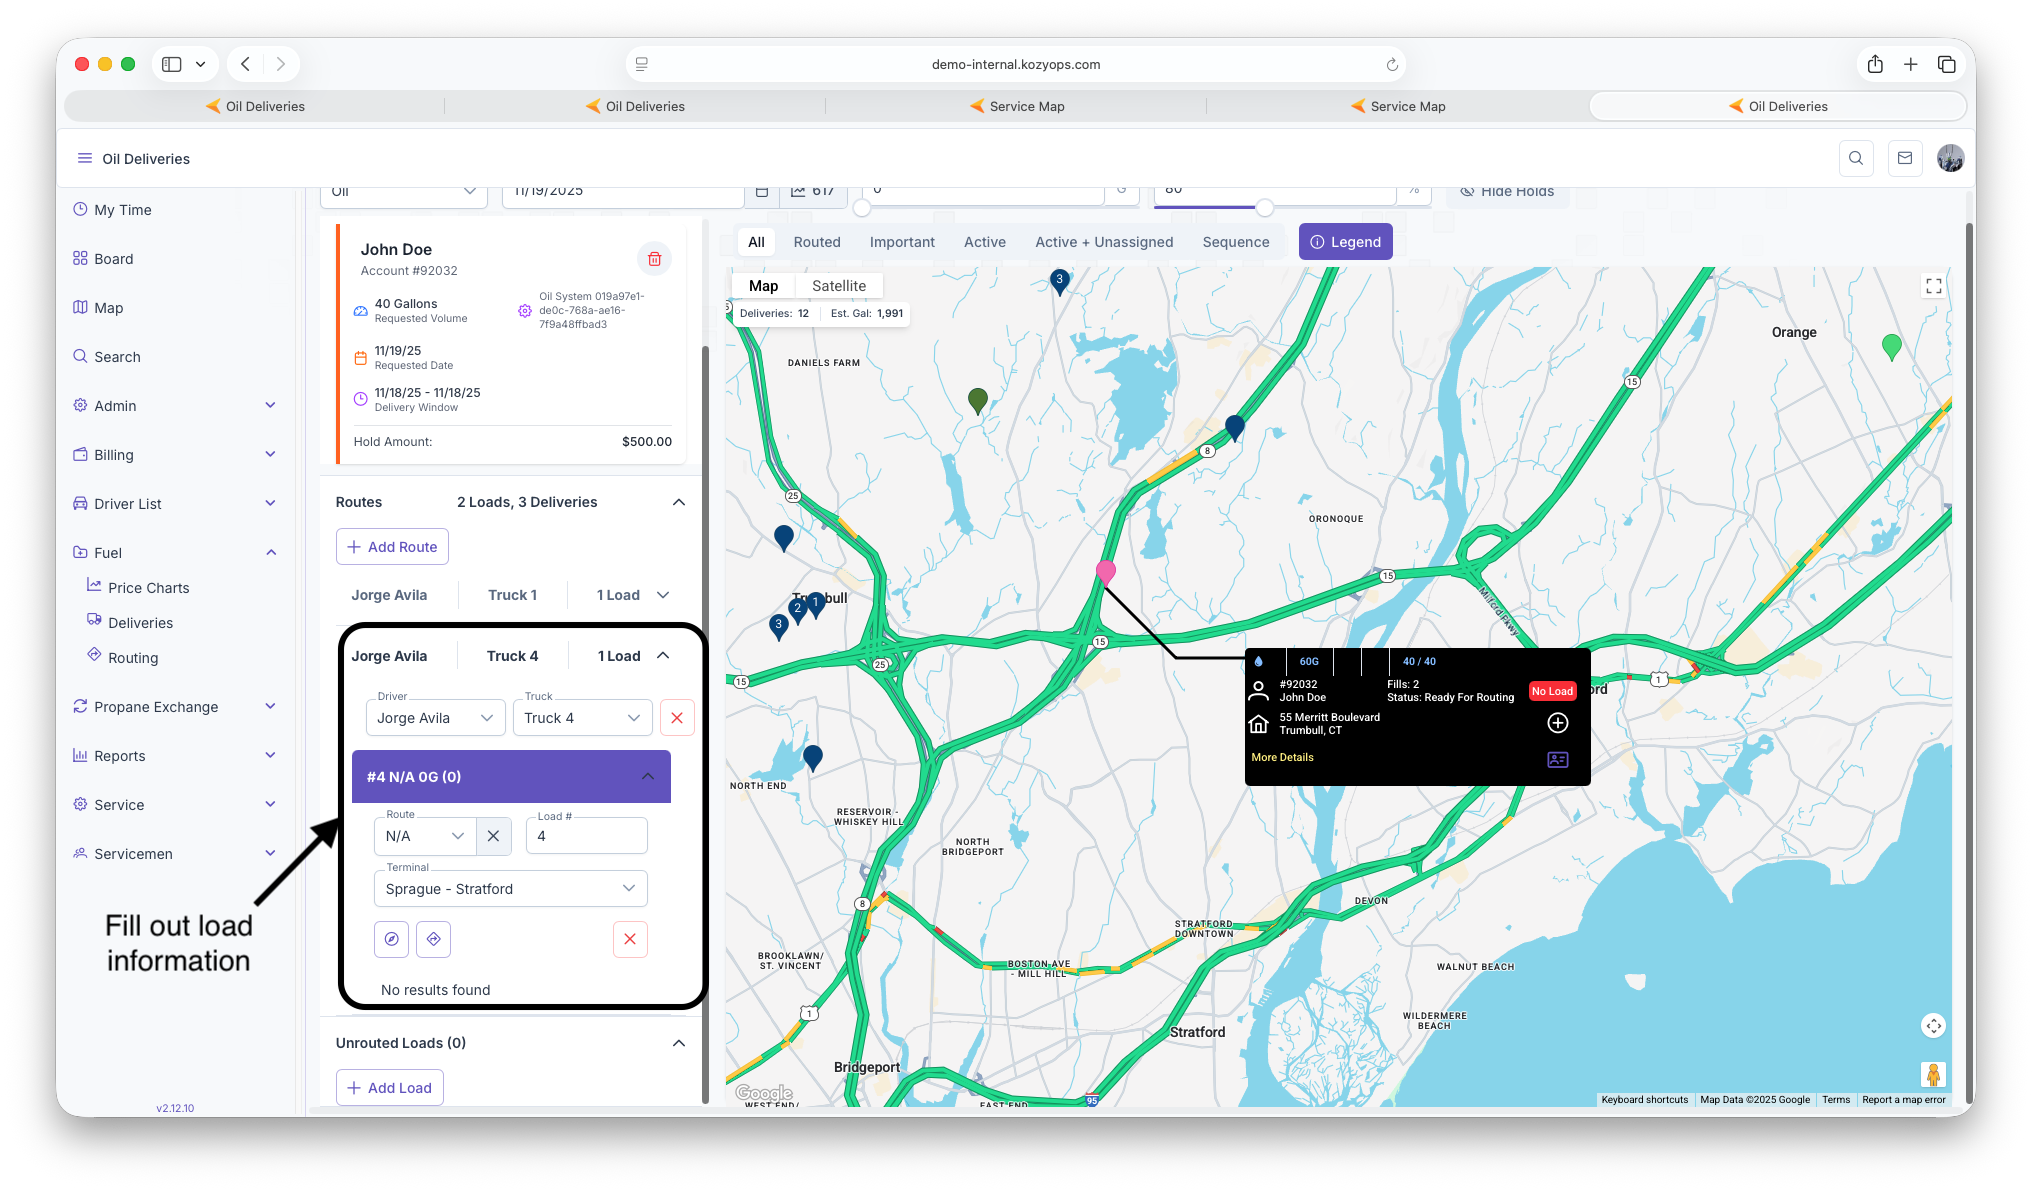Viewport: 2032px width, 1191px height.
Task: Click the search magnifier in header
Action: pos(1855,158)
